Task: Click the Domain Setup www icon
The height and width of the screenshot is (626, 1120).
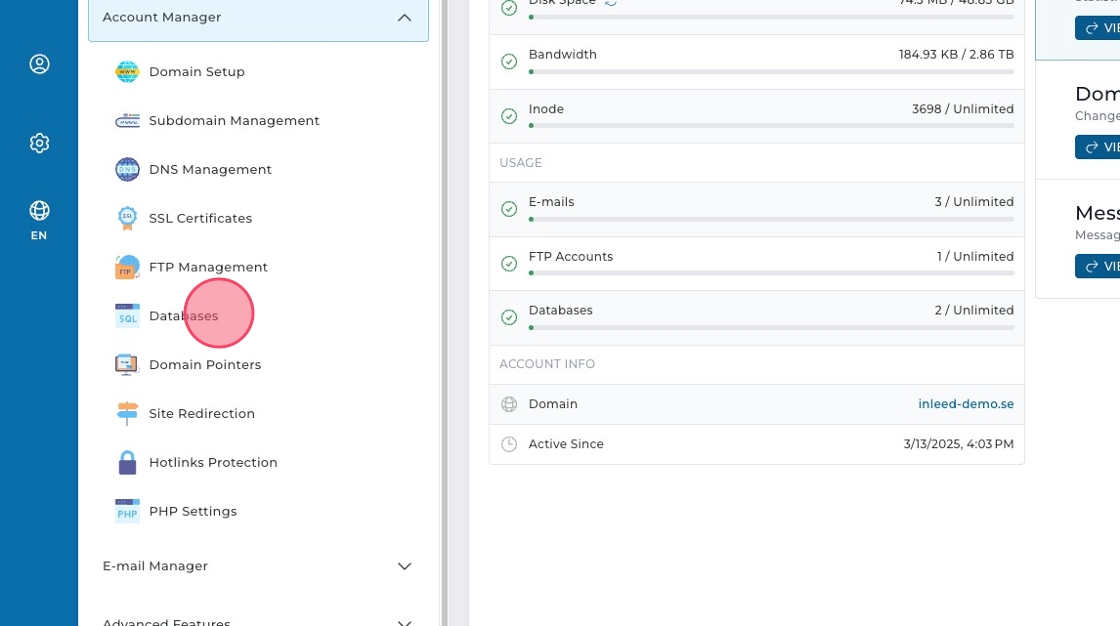Action: (x=127, y=72)
